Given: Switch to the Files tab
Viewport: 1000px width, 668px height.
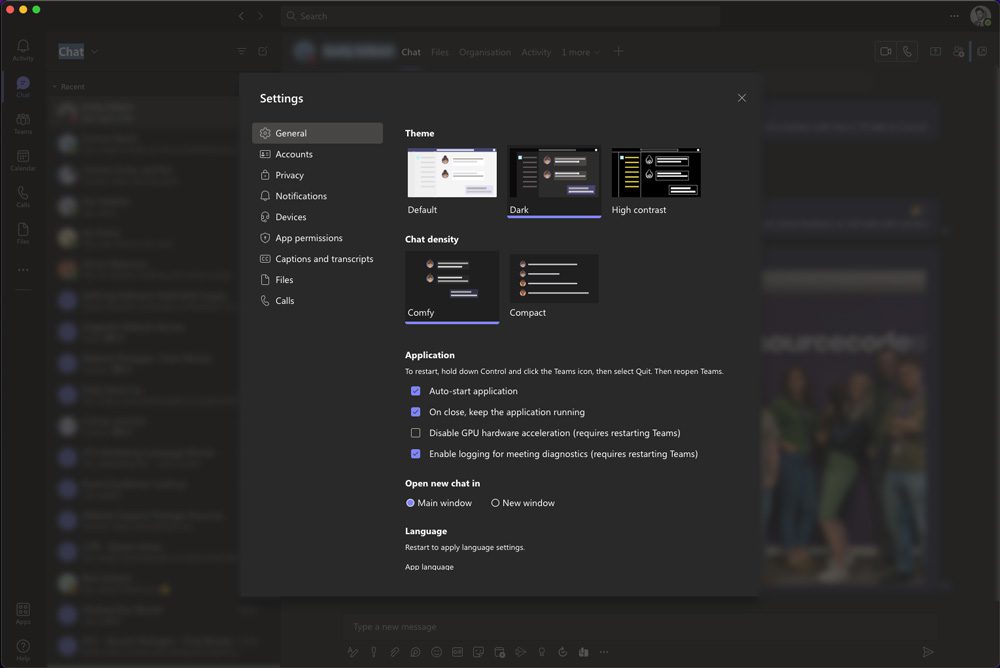Looking at the screenshot, I should click(x=439, y=52).
